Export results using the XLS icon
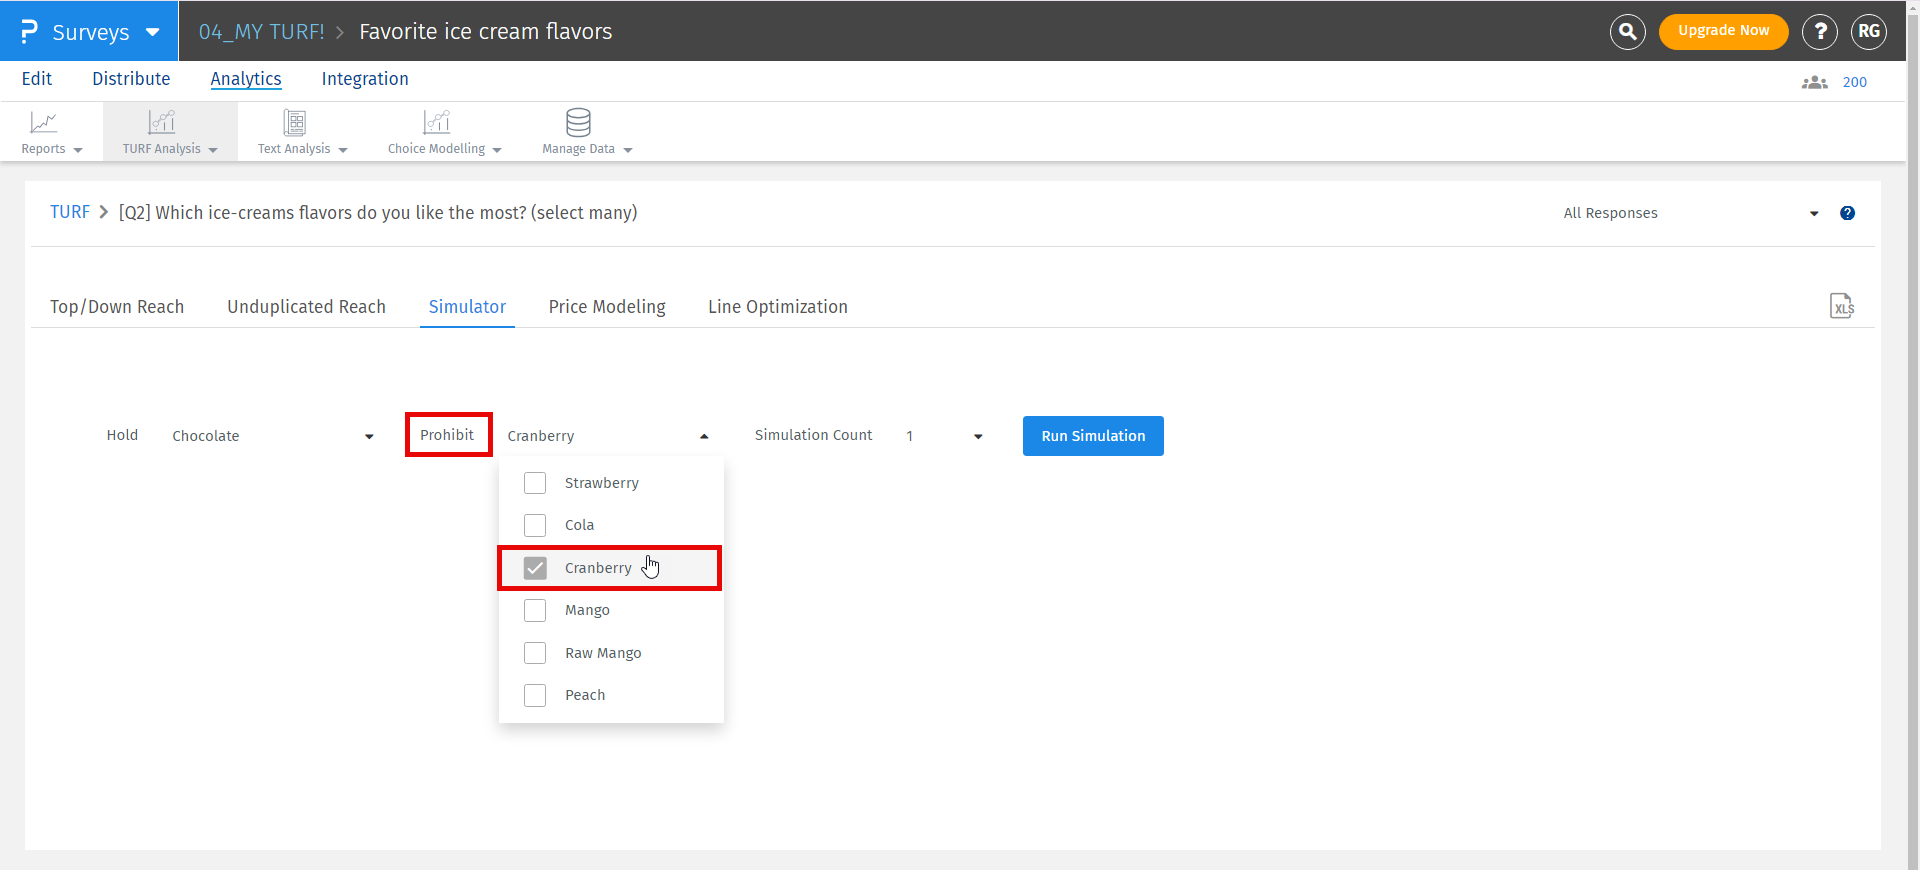1920x870 pixels. click(1841, 306)
